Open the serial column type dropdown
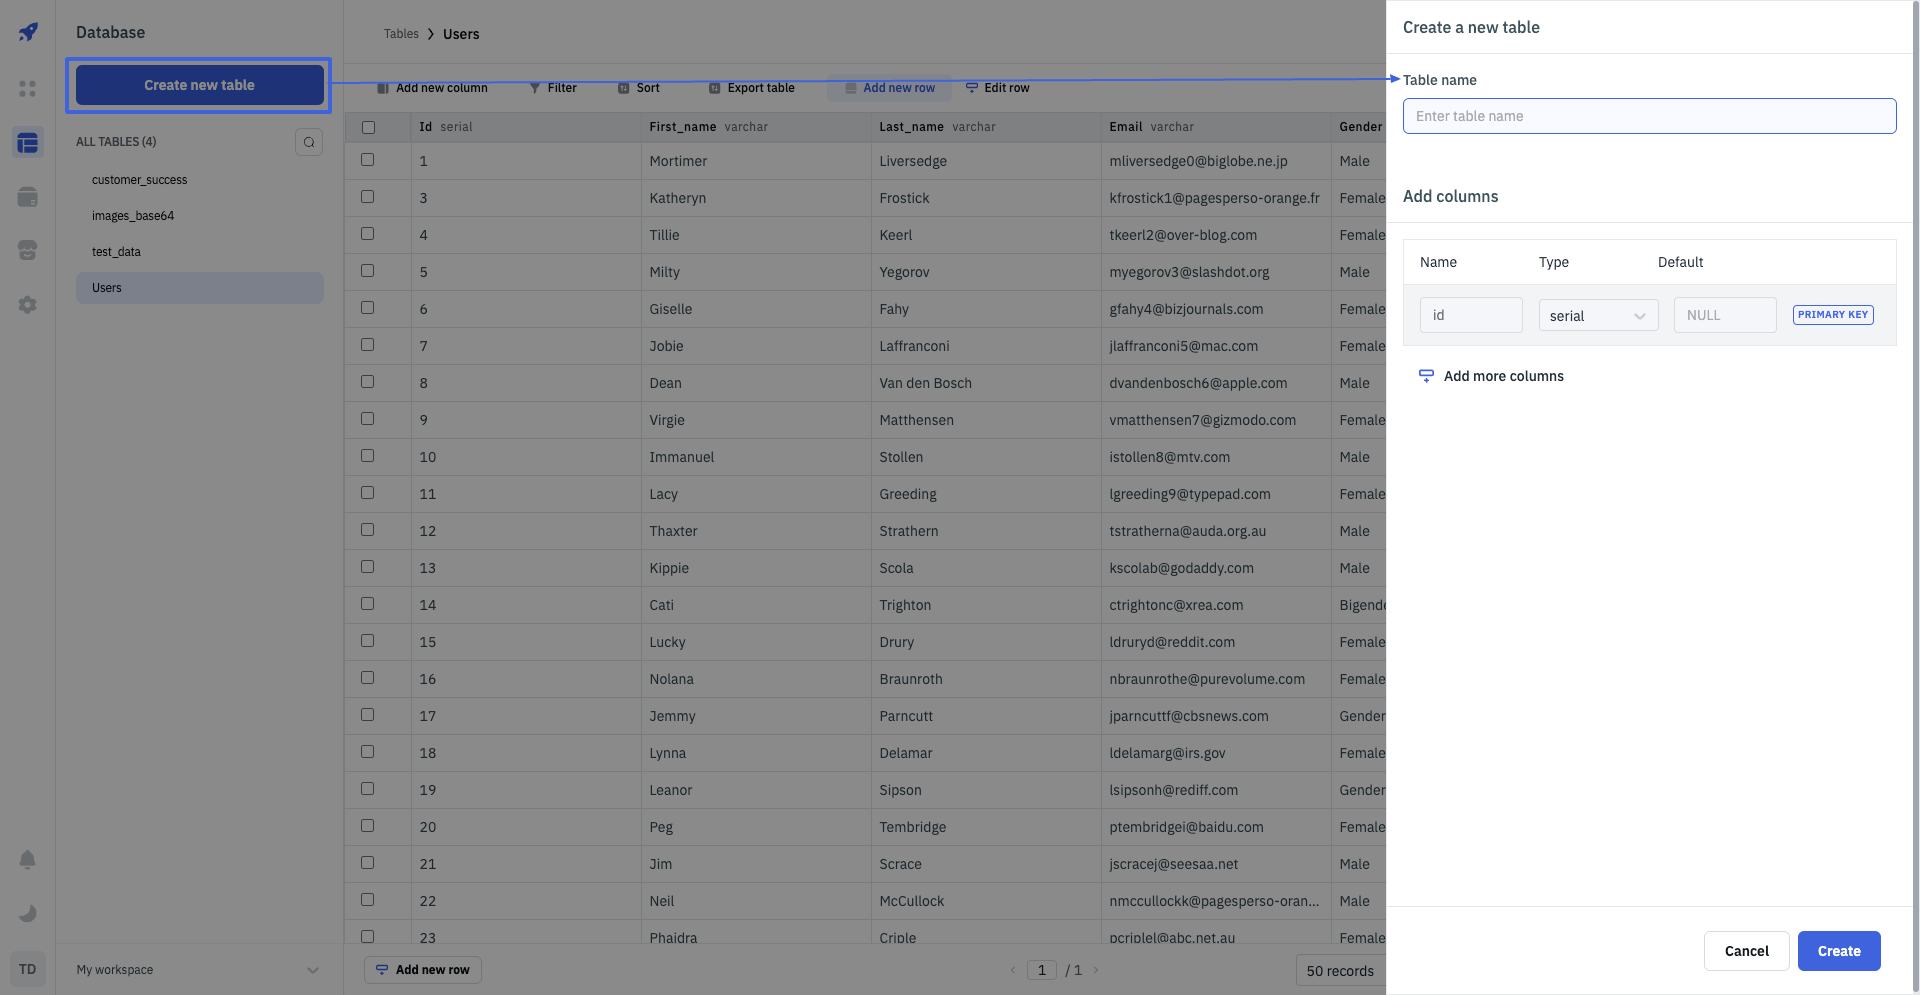1920x995 pixels. [x=1597, y=316]
